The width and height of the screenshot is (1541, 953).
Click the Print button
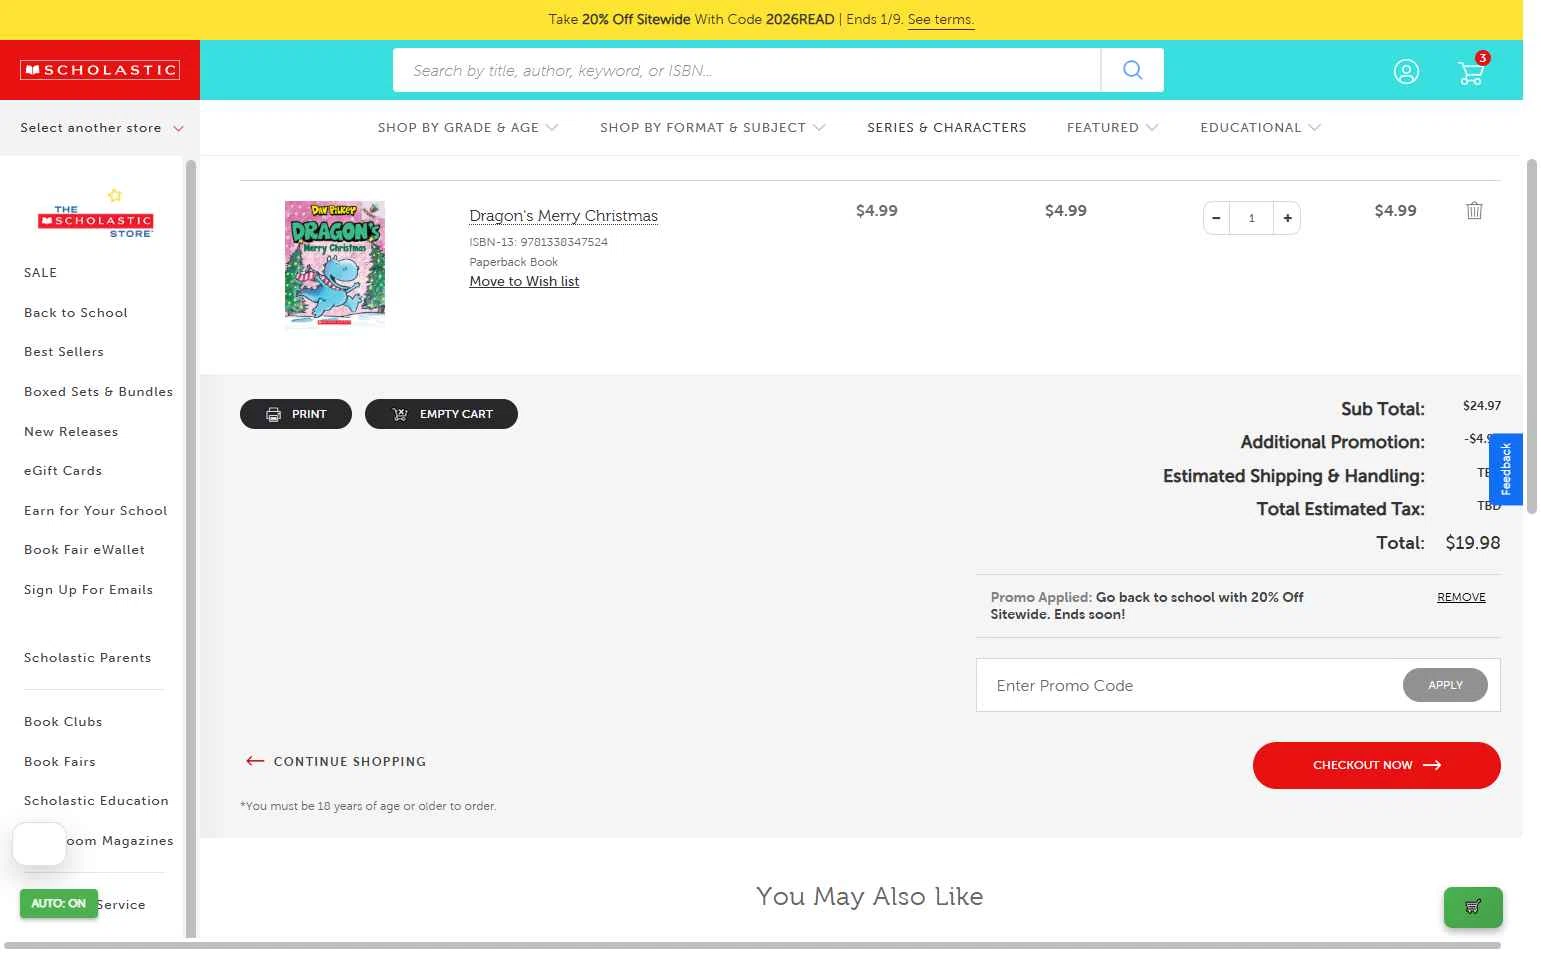296,414
